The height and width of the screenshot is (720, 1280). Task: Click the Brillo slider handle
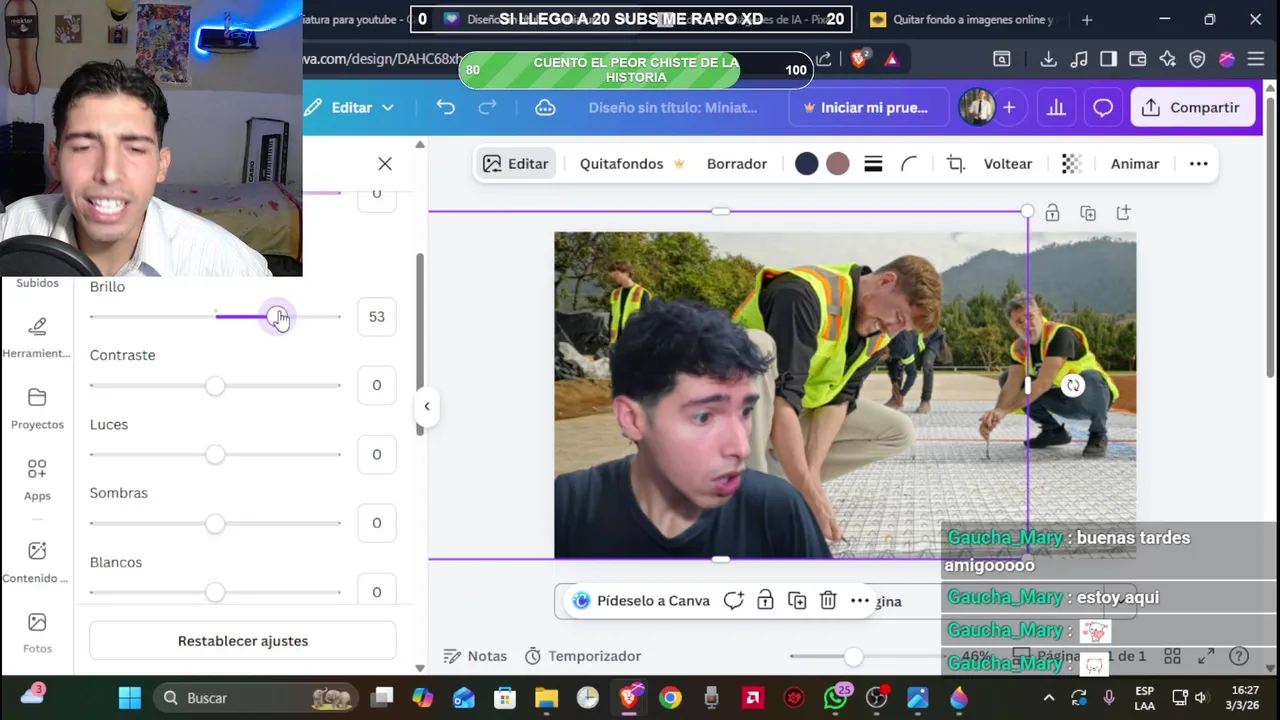click(x=277, y=316)
